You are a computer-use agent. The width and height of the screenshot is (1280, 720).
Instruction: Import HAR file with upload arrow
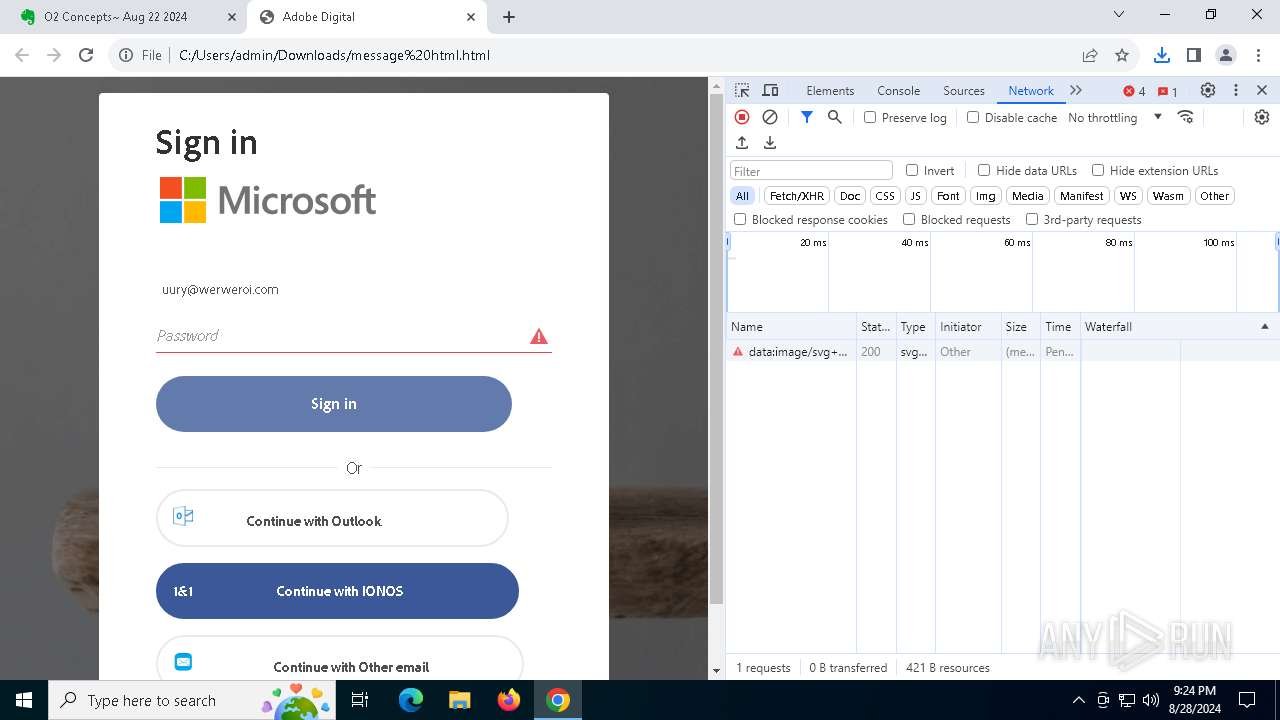click(742, 143)
